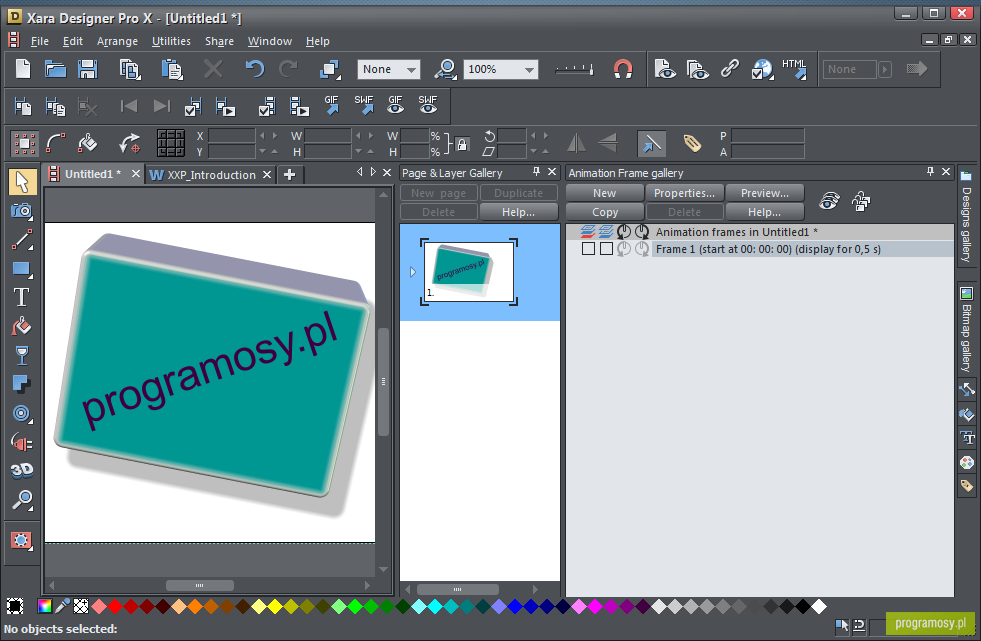Select the Contour tool
The height and width of the screenshot is (641, 981).
[22, 413]
